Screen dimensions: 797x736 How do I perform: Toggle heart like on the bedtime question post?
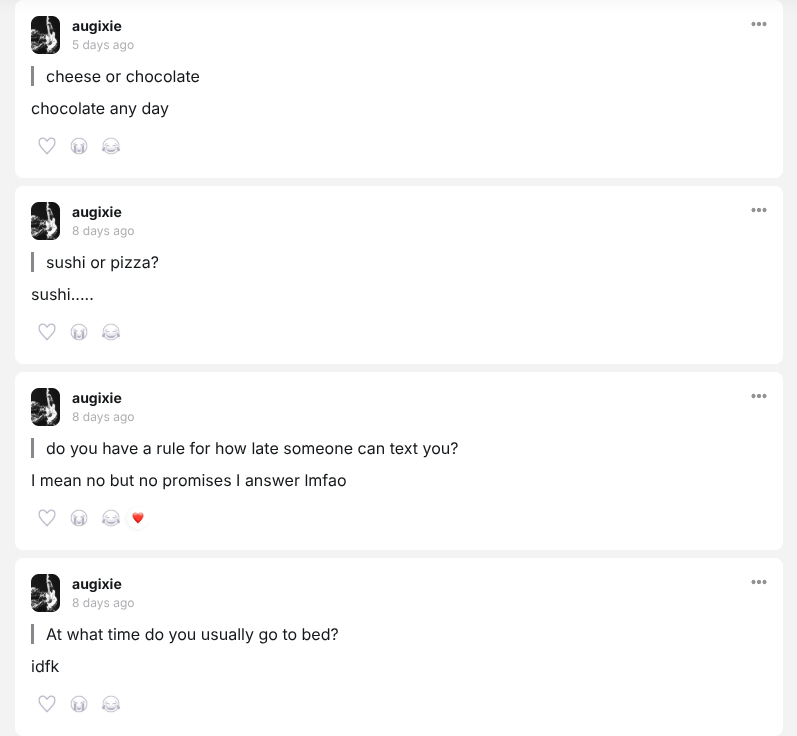47,704
